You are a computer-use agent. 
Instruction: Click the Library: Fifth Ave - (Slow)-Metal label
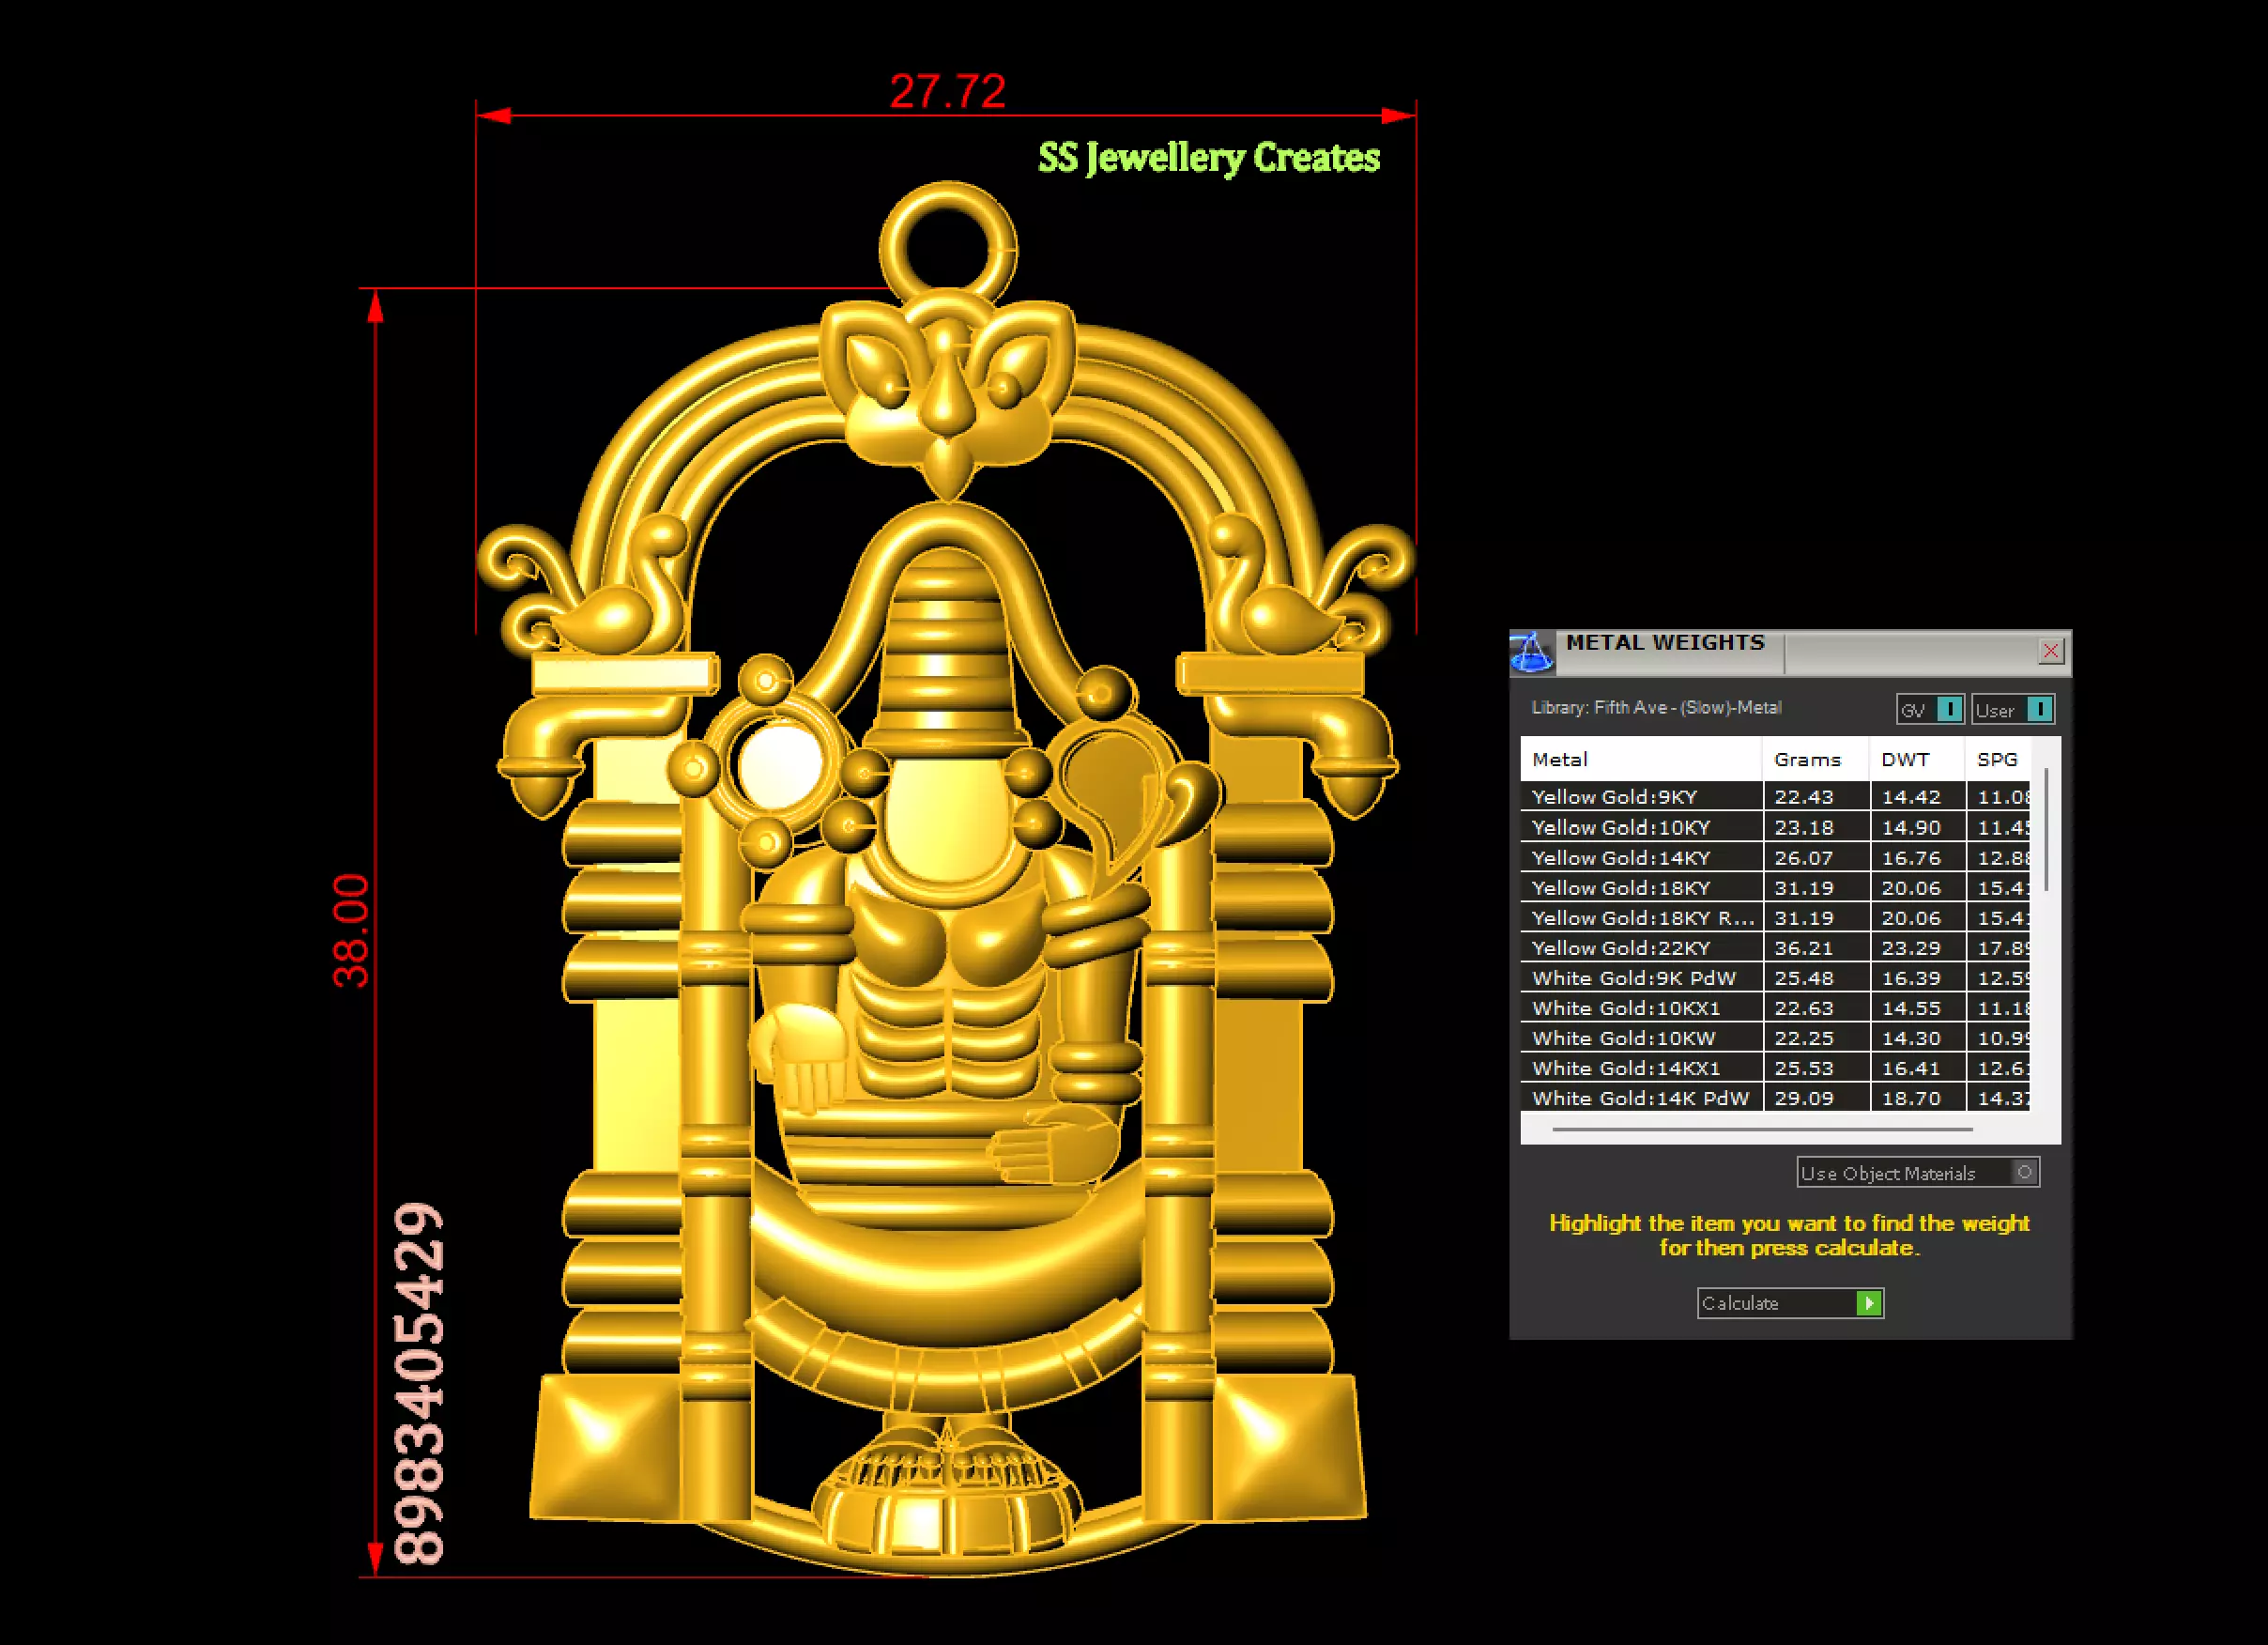tap(1656, 707)
